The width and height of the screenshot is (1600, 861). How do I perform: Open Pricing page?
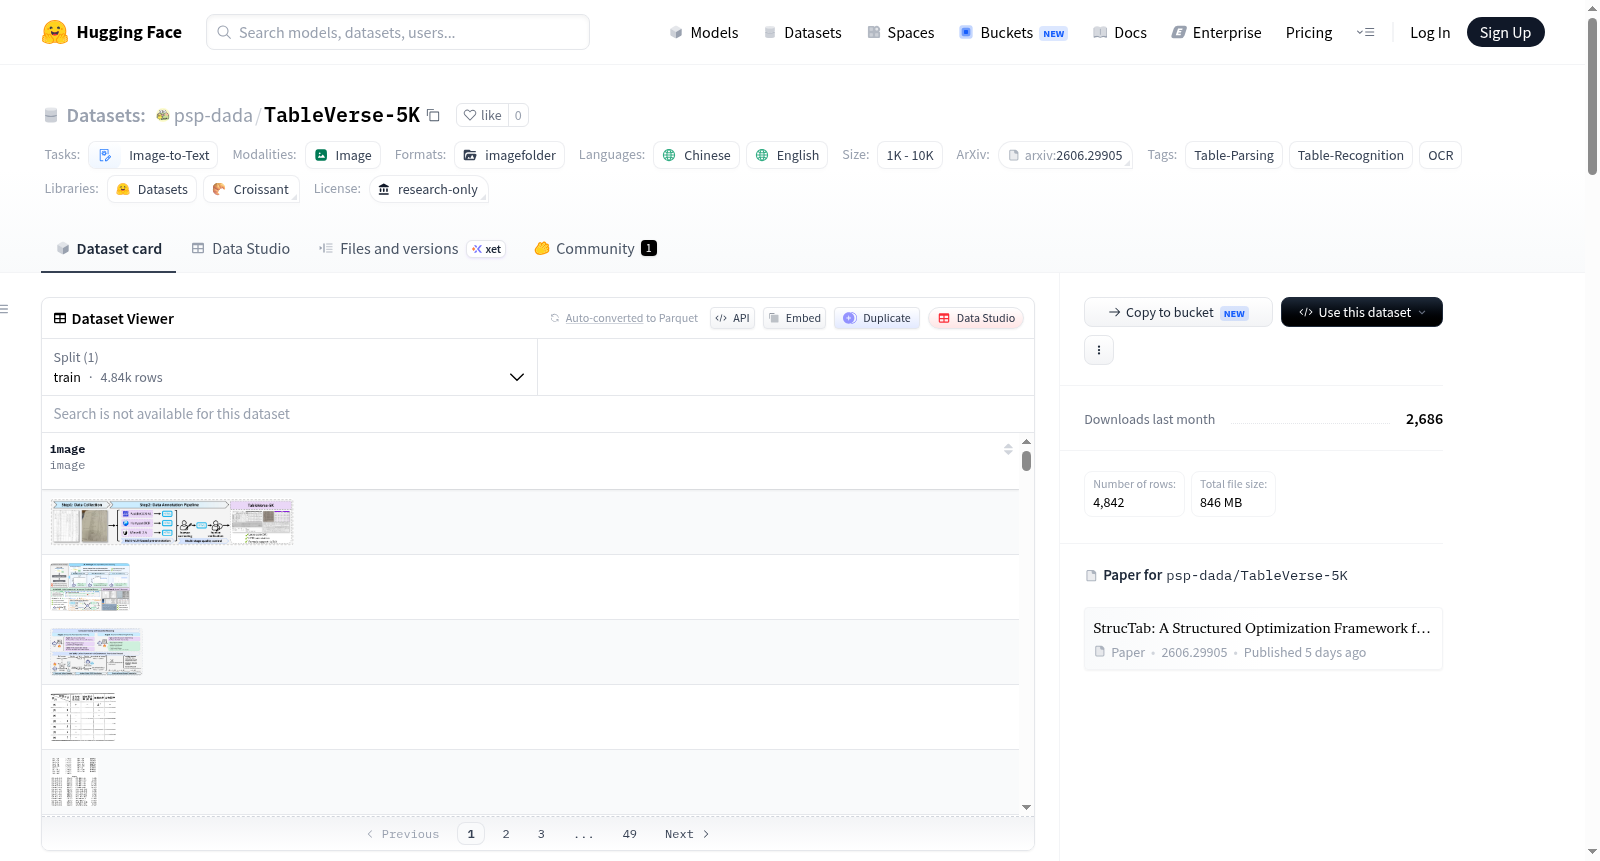point(1309,32)
